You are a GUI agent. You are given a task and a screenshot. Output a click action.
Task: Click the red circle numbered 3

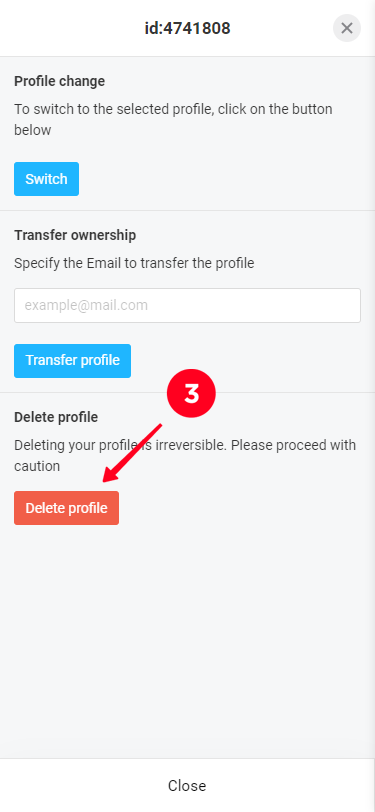191,394
